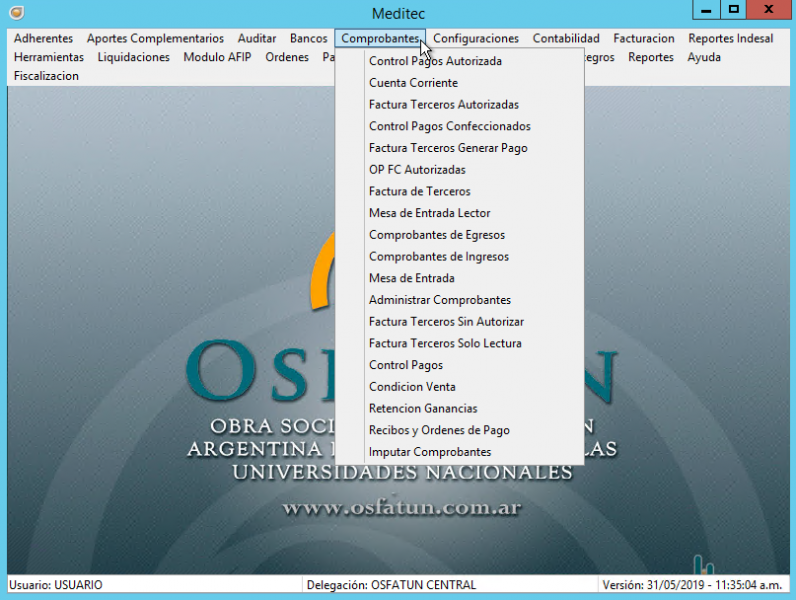Screen dimensions: 796x600
Task: Choose the Control Pagos entry
Action: 460,365
